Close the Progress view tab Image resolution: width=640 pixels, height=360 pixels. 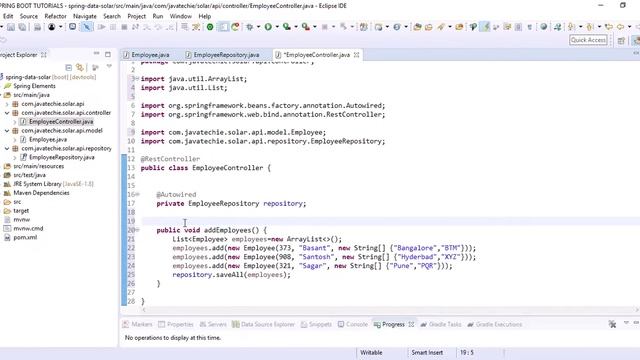tap(411, 324)
